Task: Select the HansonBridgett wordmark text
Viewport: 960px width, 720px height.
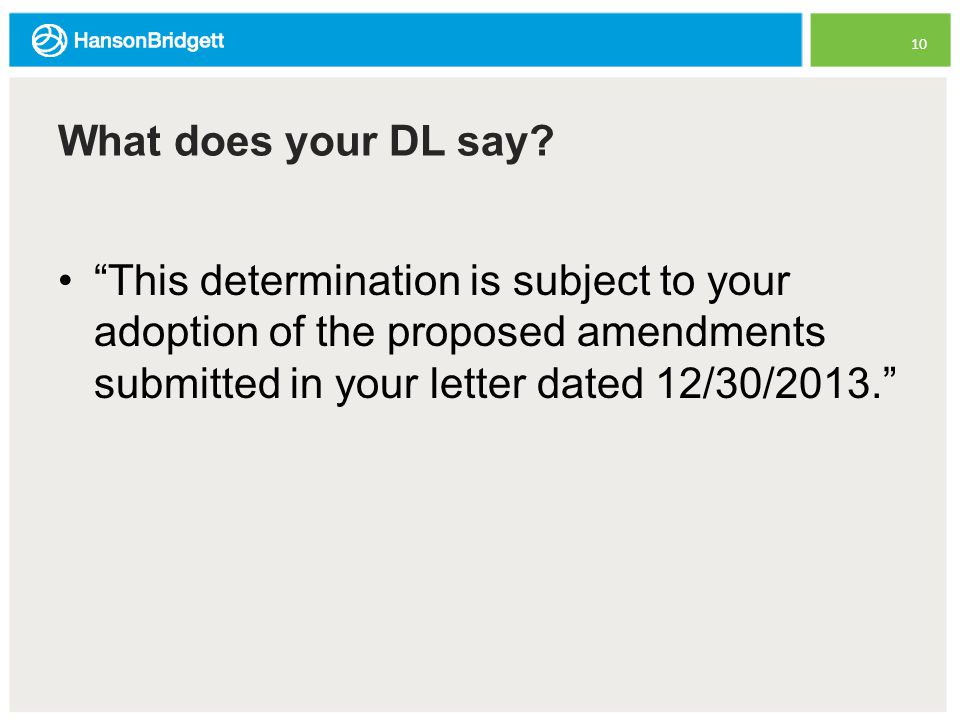Action: point(149,40)
